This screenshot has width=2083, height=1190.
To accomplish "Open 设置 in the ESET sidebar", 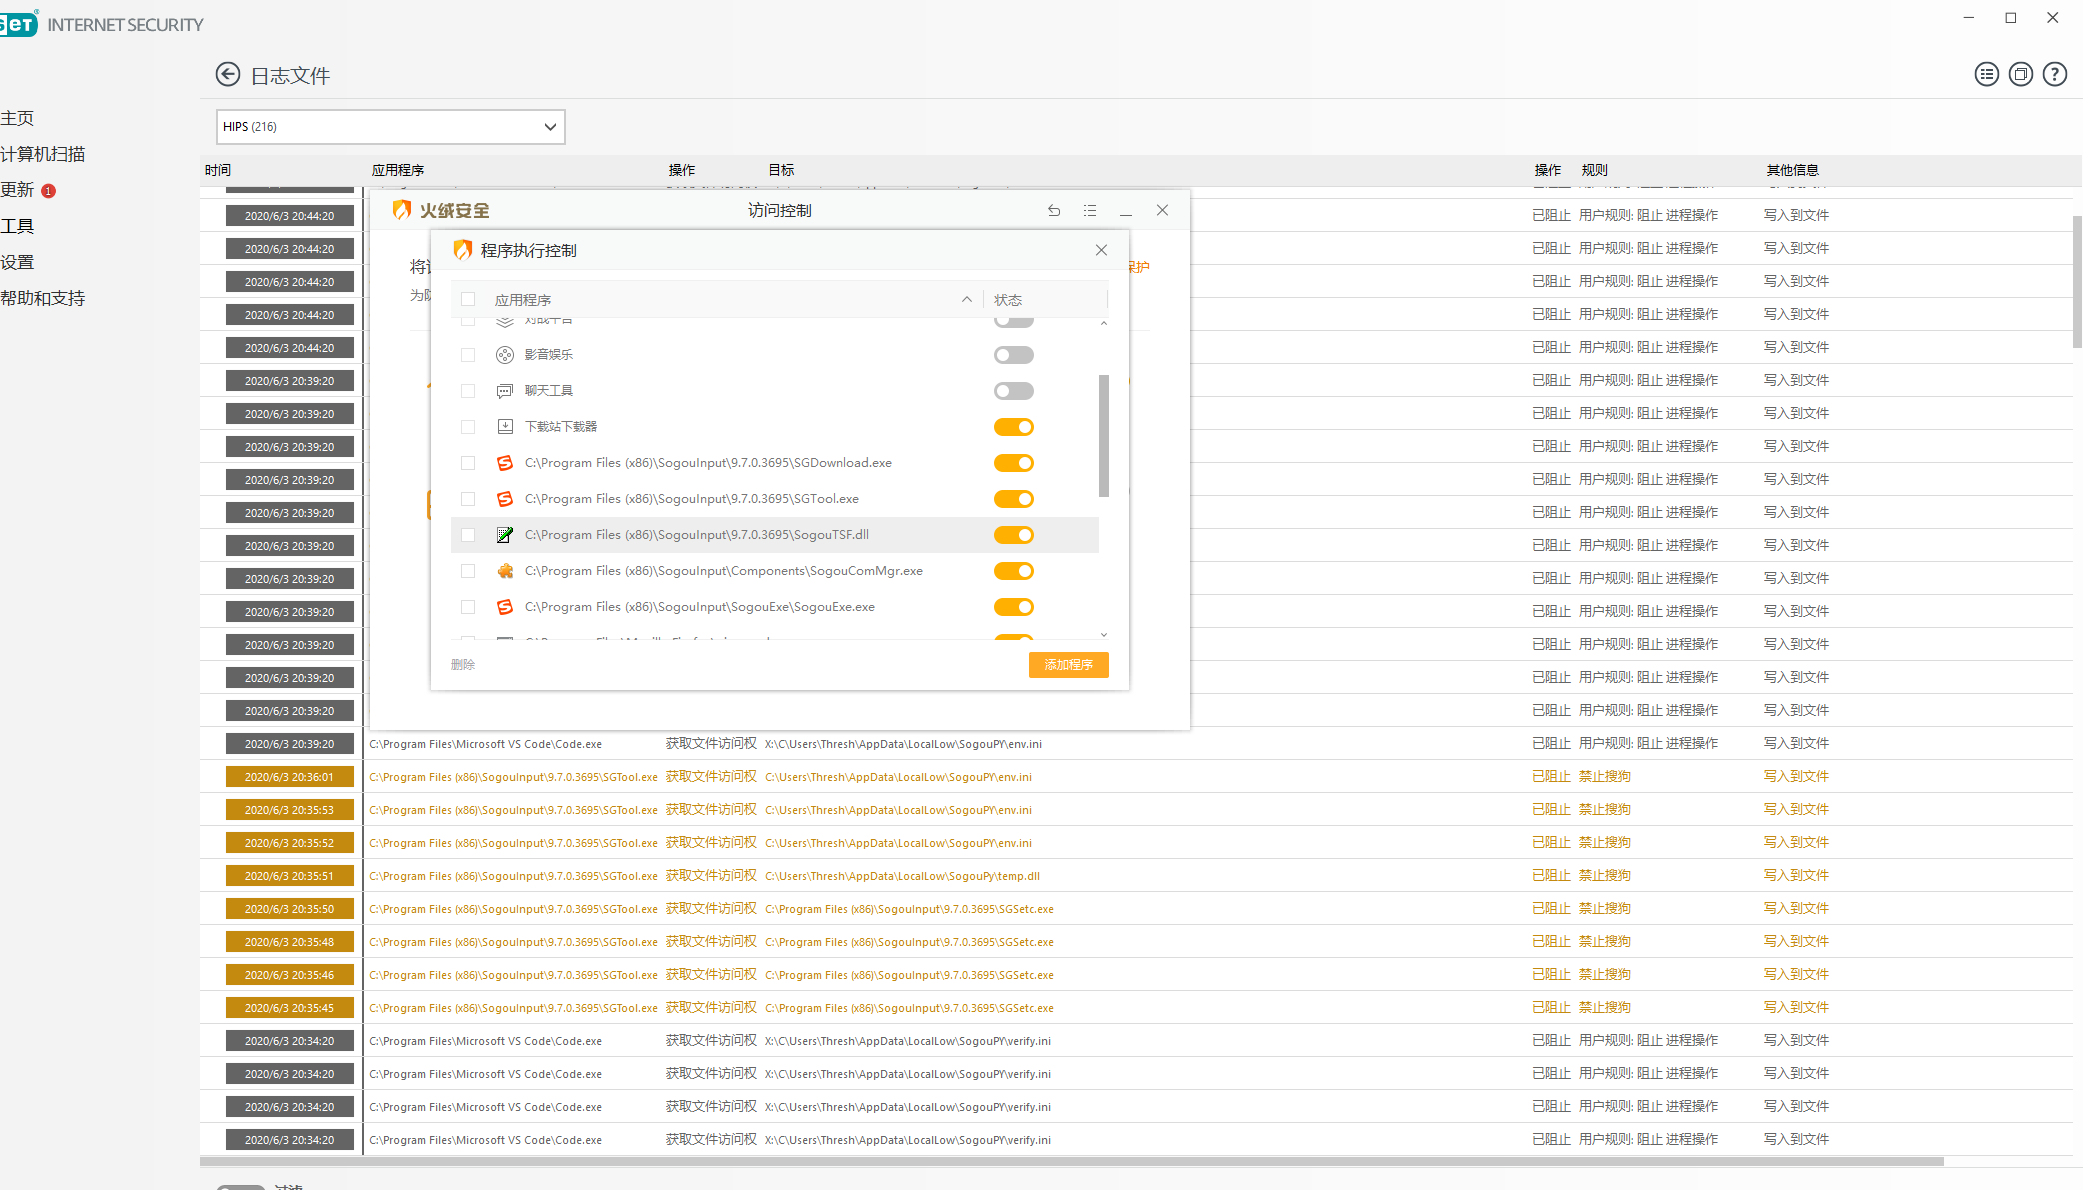I will point(17,262).
